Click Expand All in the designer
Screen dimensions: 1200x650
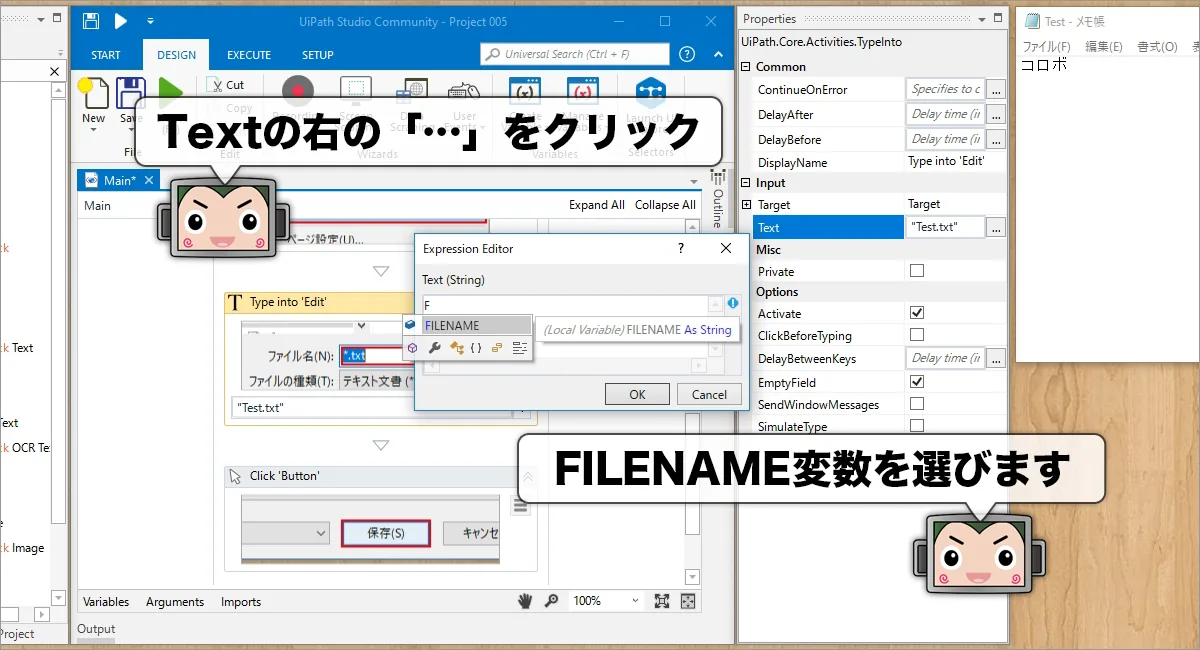pyautogui.click(x=597, y=205)
